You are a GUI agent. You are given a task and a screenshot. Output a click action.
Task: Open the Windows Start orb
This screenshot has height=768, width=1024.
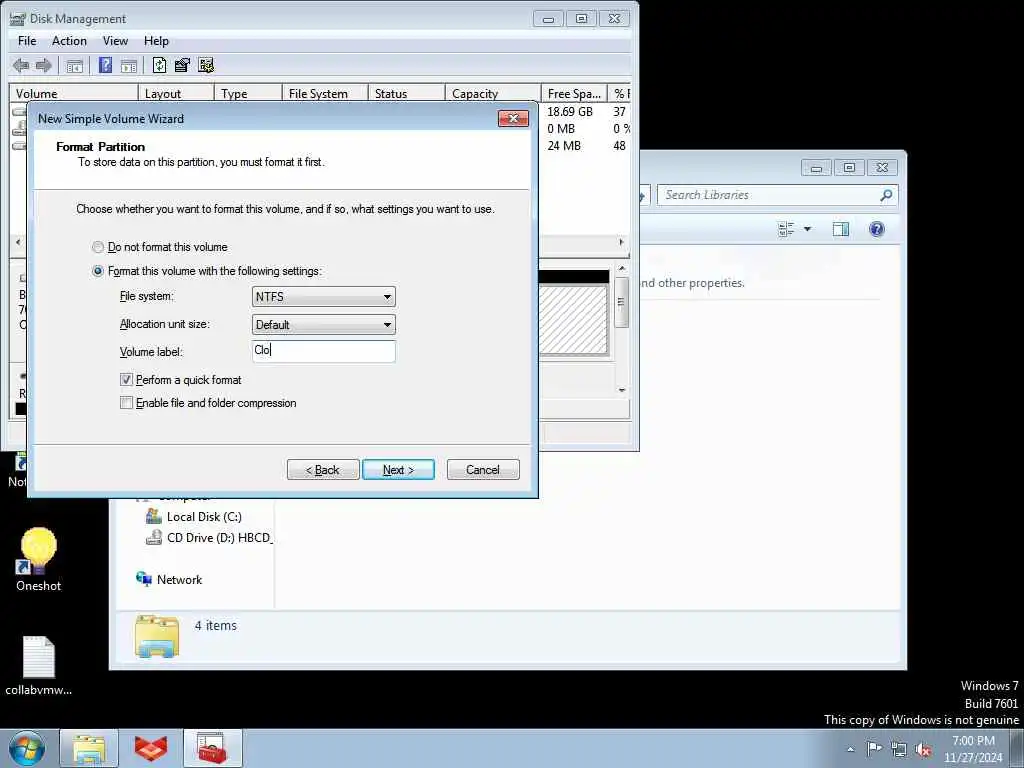pos(27,748)
